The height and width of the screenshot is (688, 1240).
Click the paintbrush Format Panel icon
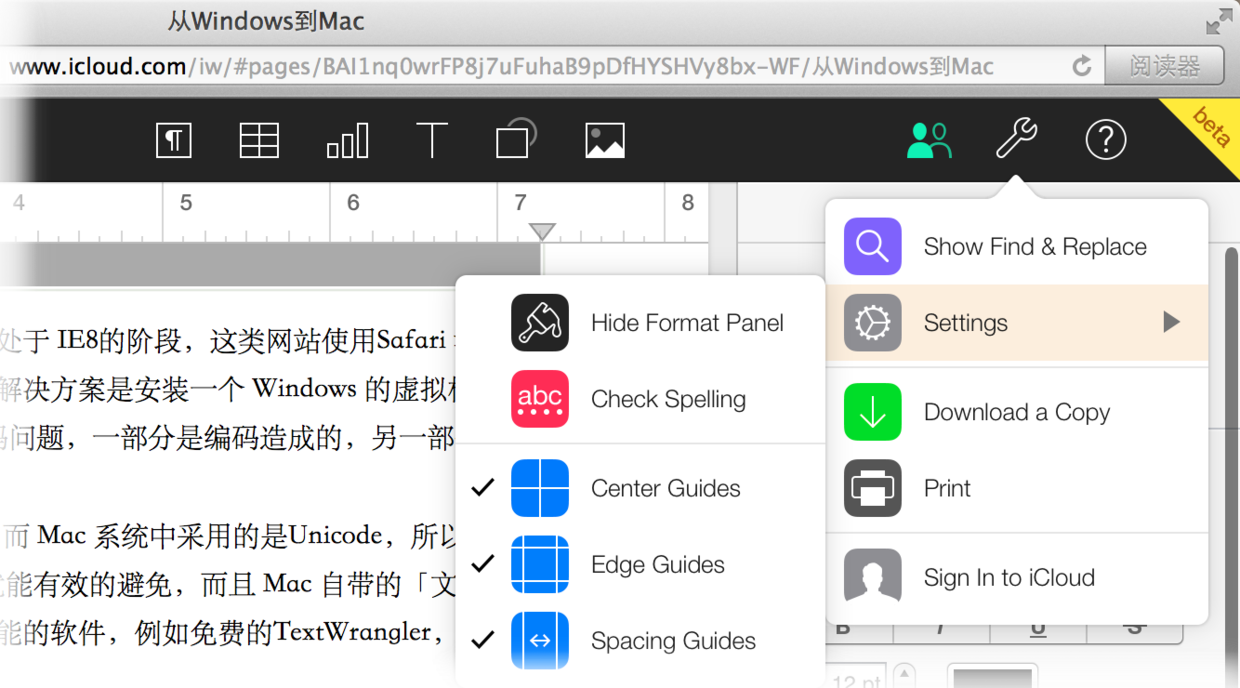pos(540,322)
